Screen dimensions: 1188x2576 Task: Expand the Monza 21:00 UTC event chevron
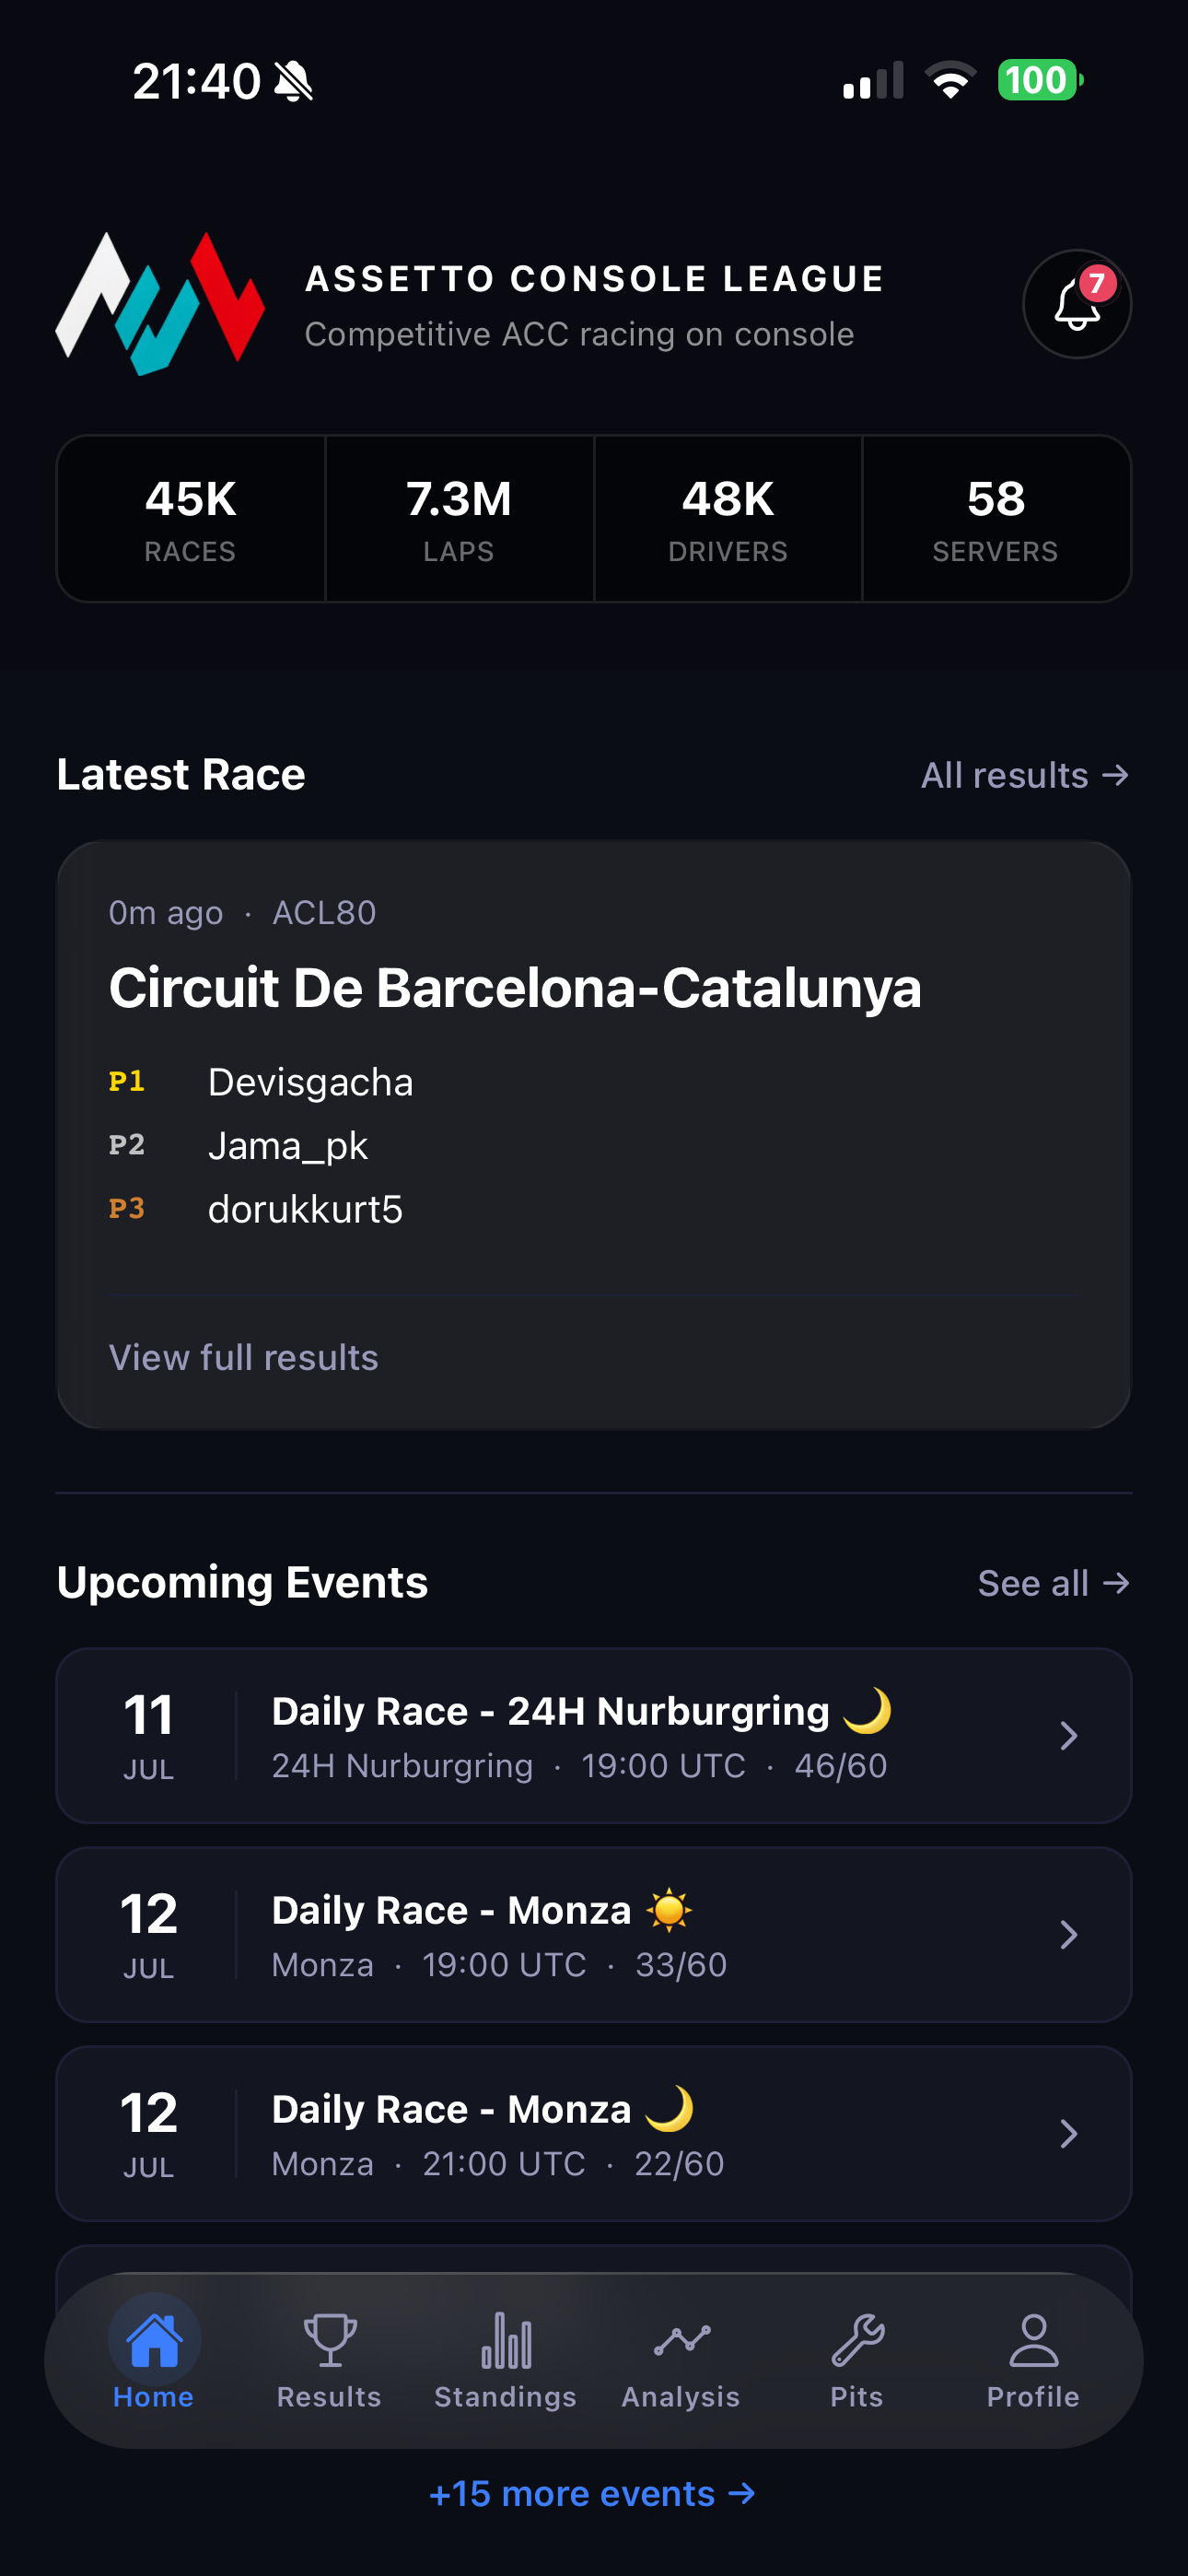coord(1068,2134)
